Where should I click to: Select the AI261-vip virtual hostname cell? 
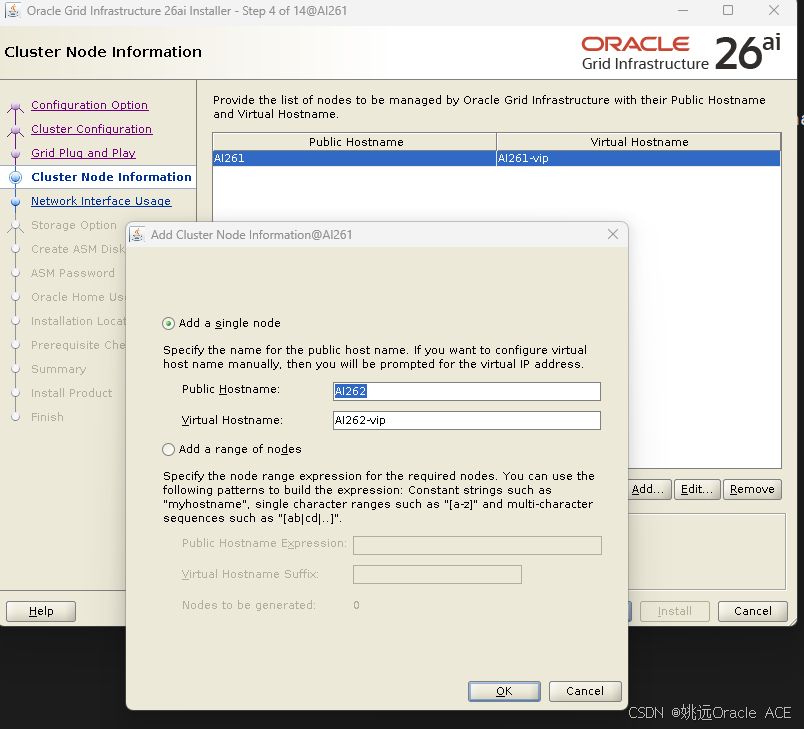click(638, 158)
